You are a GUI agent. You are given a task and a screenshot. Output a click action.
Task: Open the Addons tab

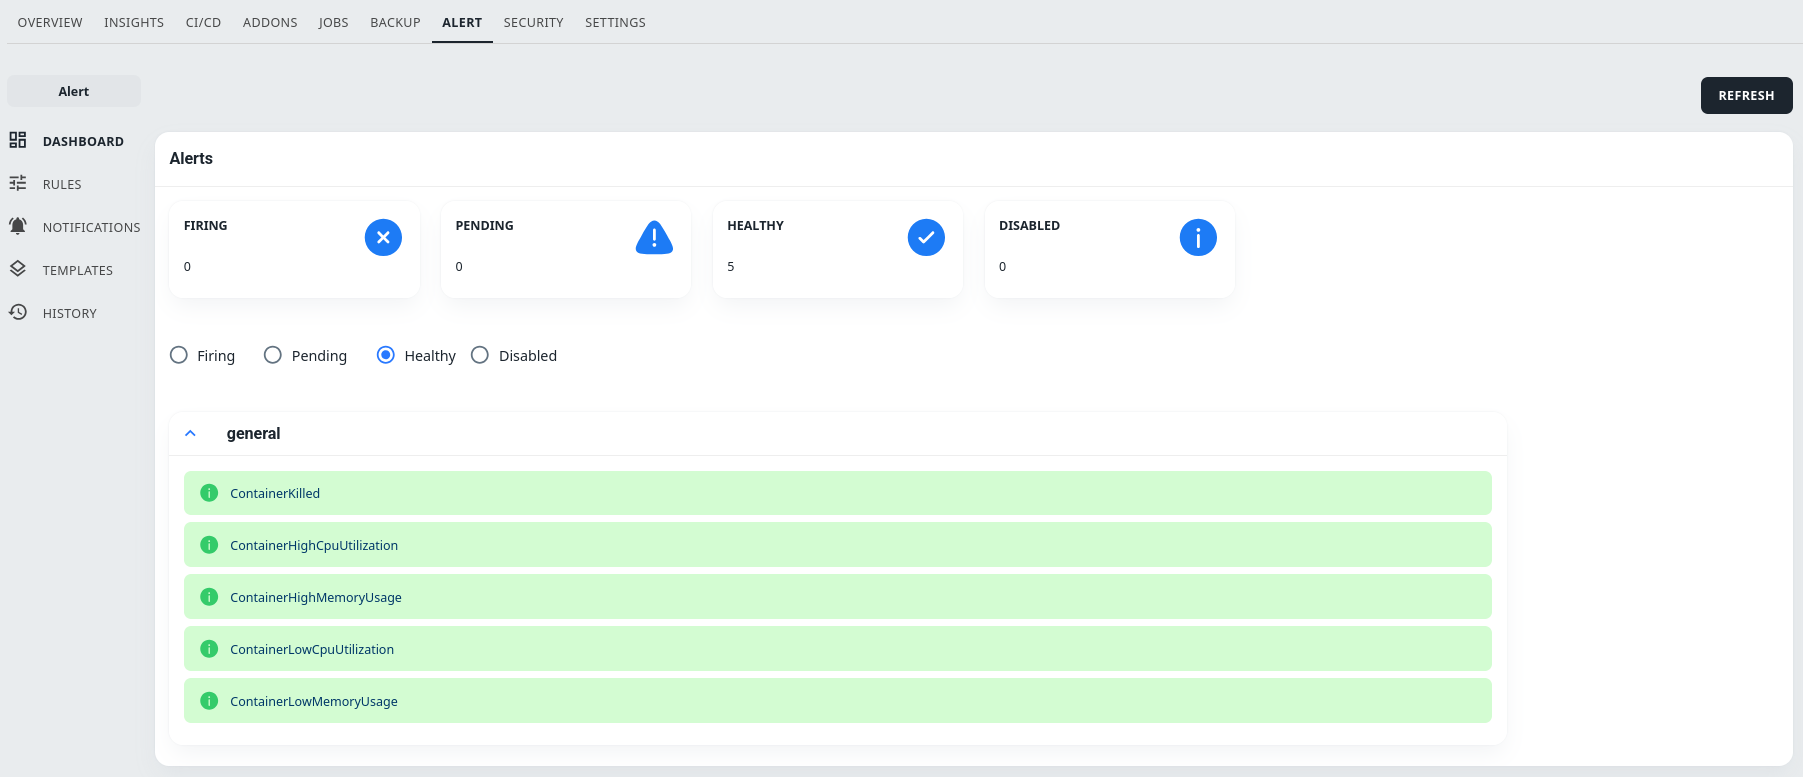270,22
